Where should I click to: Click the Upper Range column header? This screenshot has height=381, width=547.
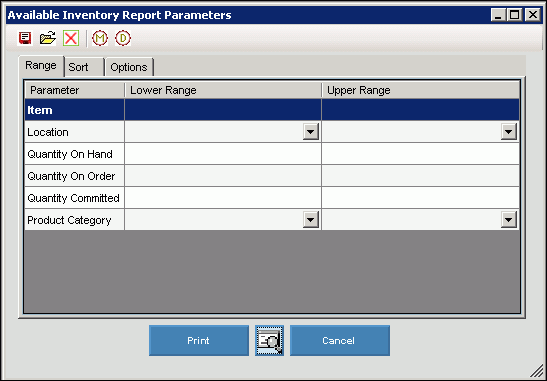pos(420,90)
